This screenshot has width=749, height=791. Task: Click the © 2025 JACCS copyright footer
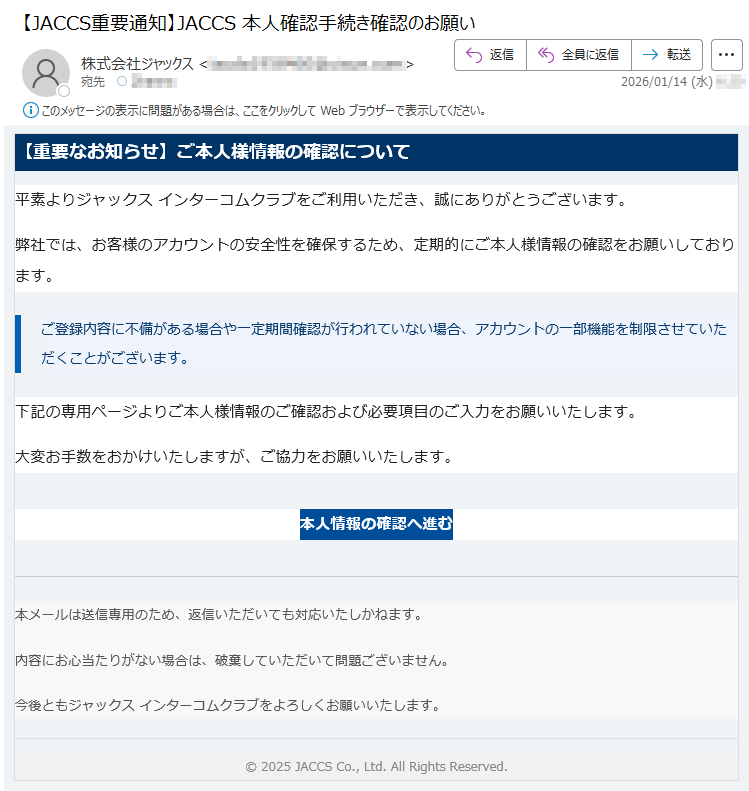coord(376,766)
